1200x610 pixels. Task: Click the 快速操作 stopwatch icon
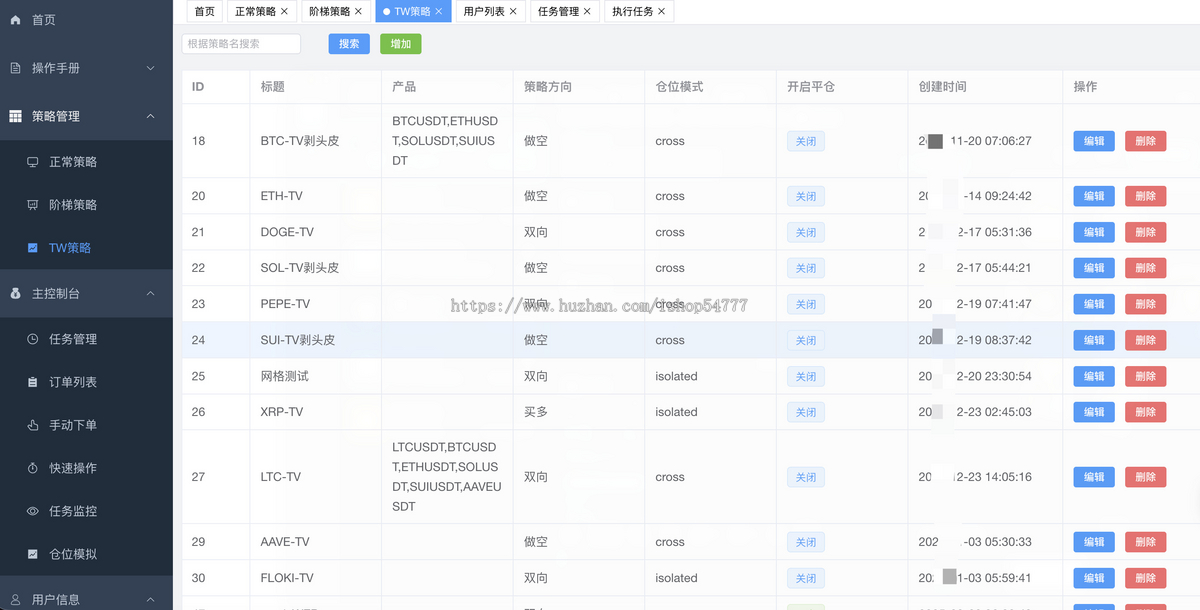tap(32, 468)
